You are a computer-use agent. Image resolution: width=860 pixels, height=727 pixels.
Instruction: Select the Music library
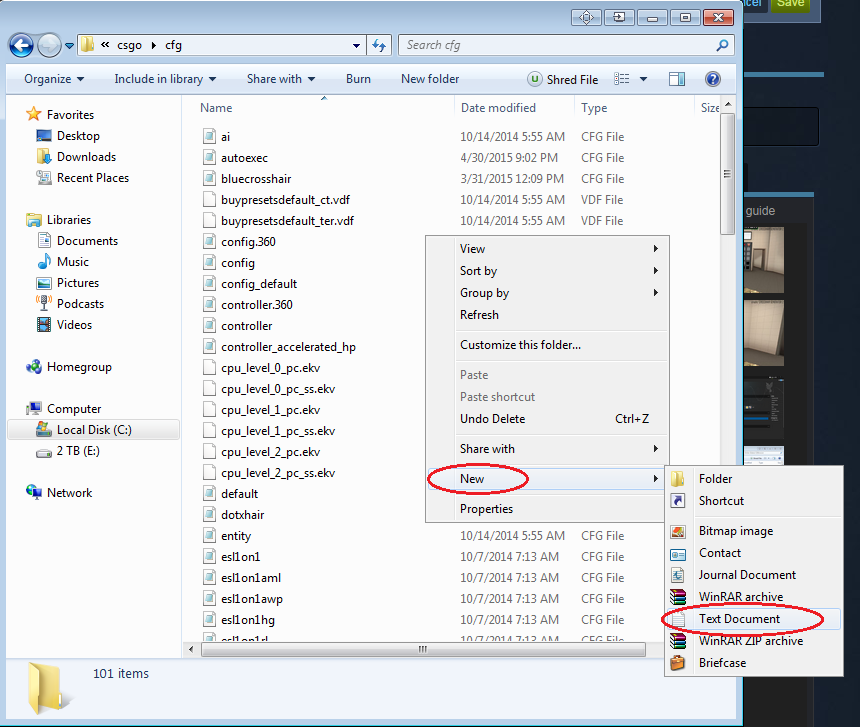pyautogui.click(x=63, y=262)
